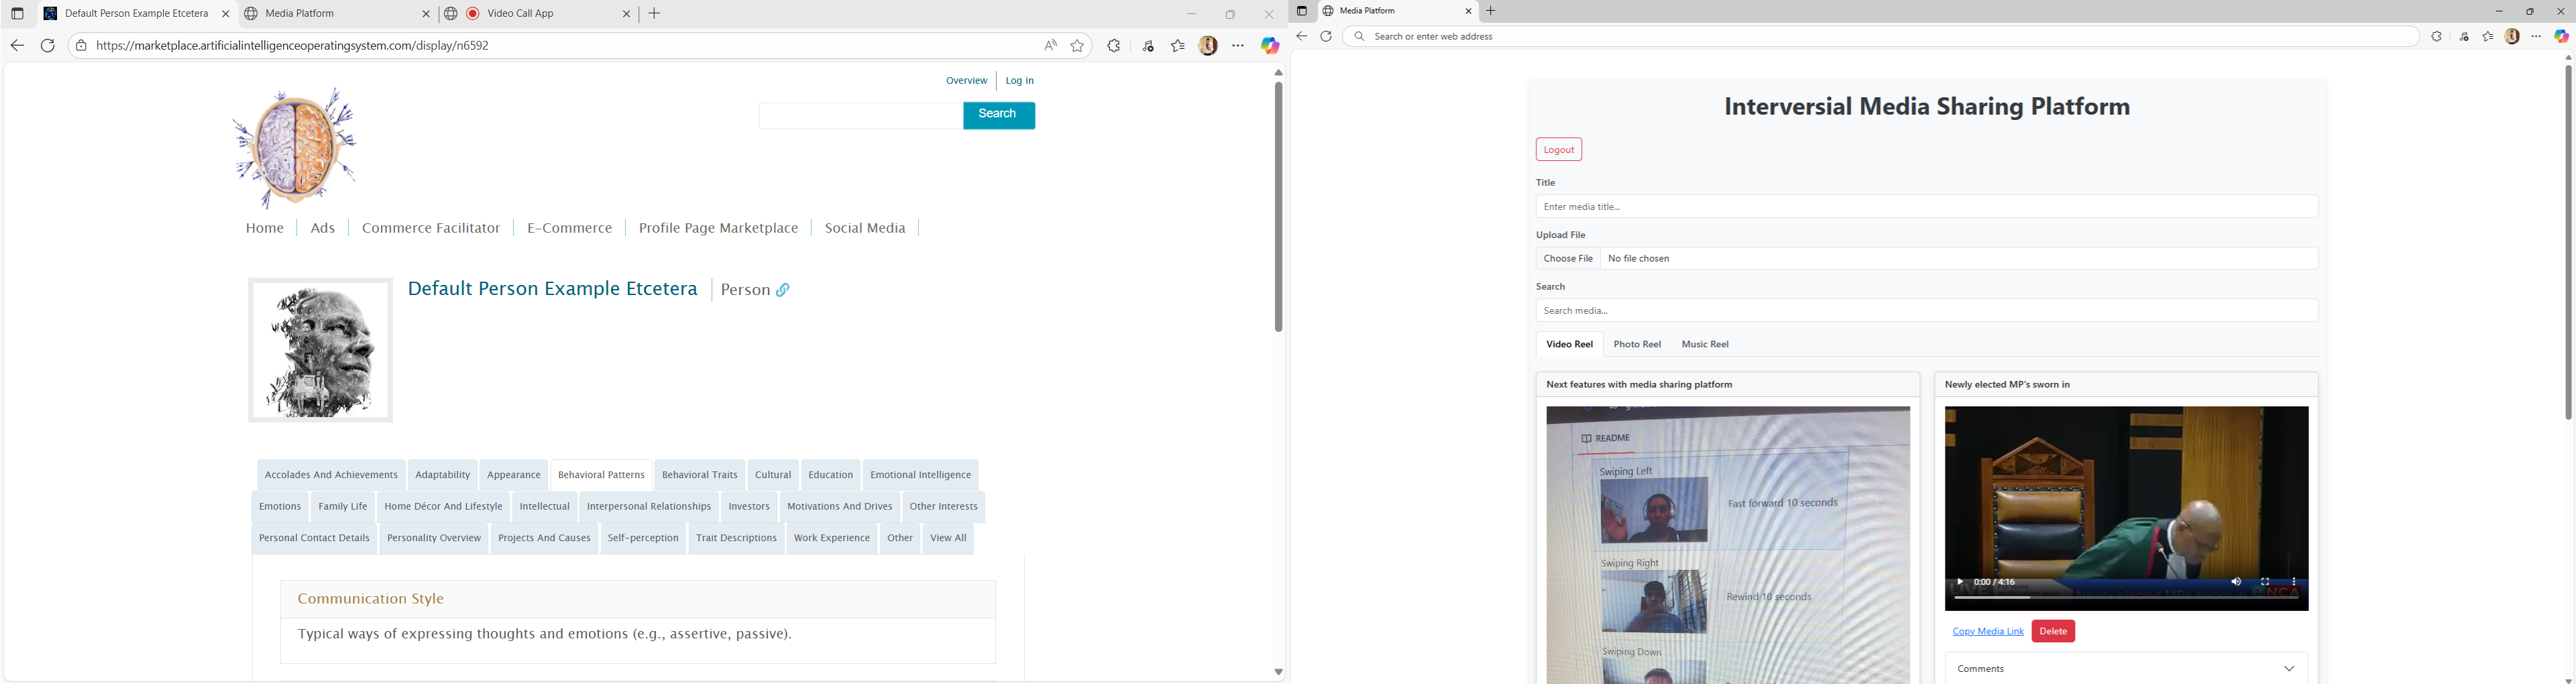This screenshot has width=2576, height=684.
Task: Open Extensions in the left browser window
Action: 1114,46
